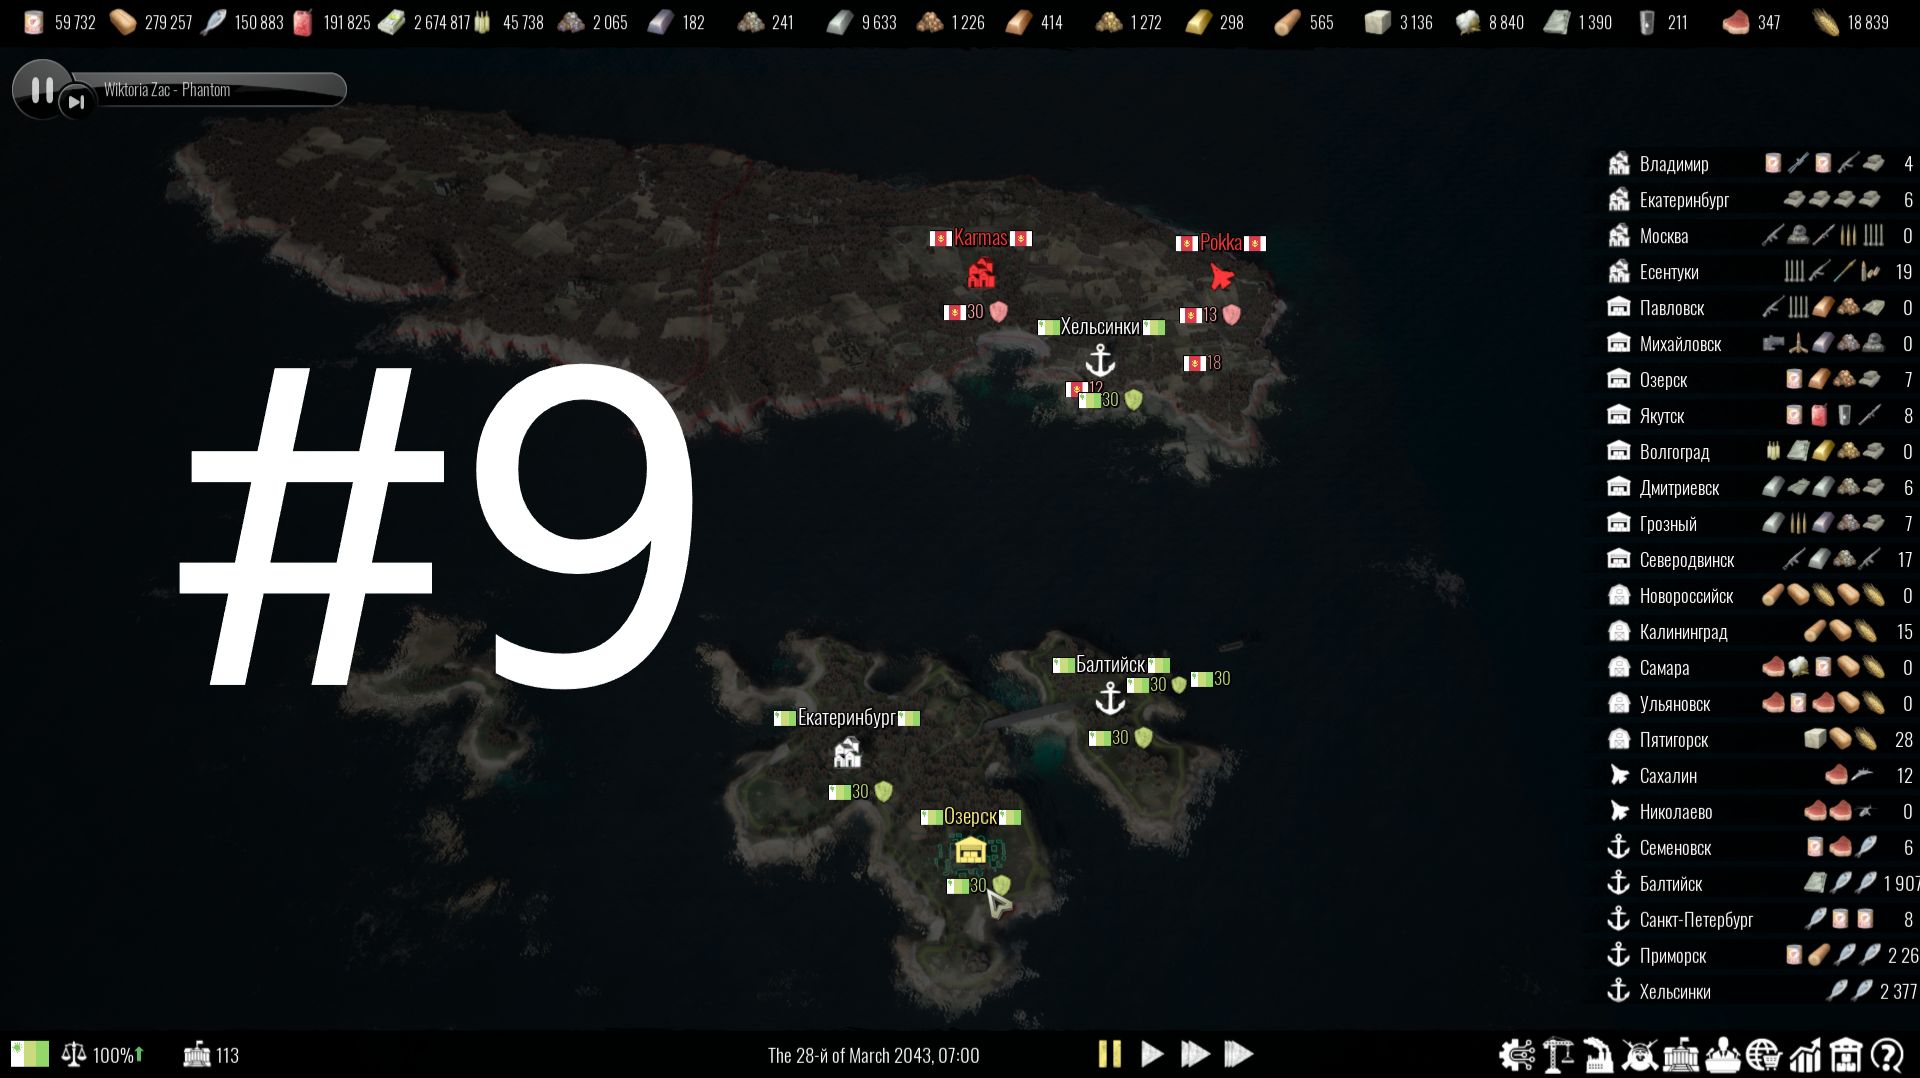
Task: Skip to the next music track
Action: tap(76, 101)
